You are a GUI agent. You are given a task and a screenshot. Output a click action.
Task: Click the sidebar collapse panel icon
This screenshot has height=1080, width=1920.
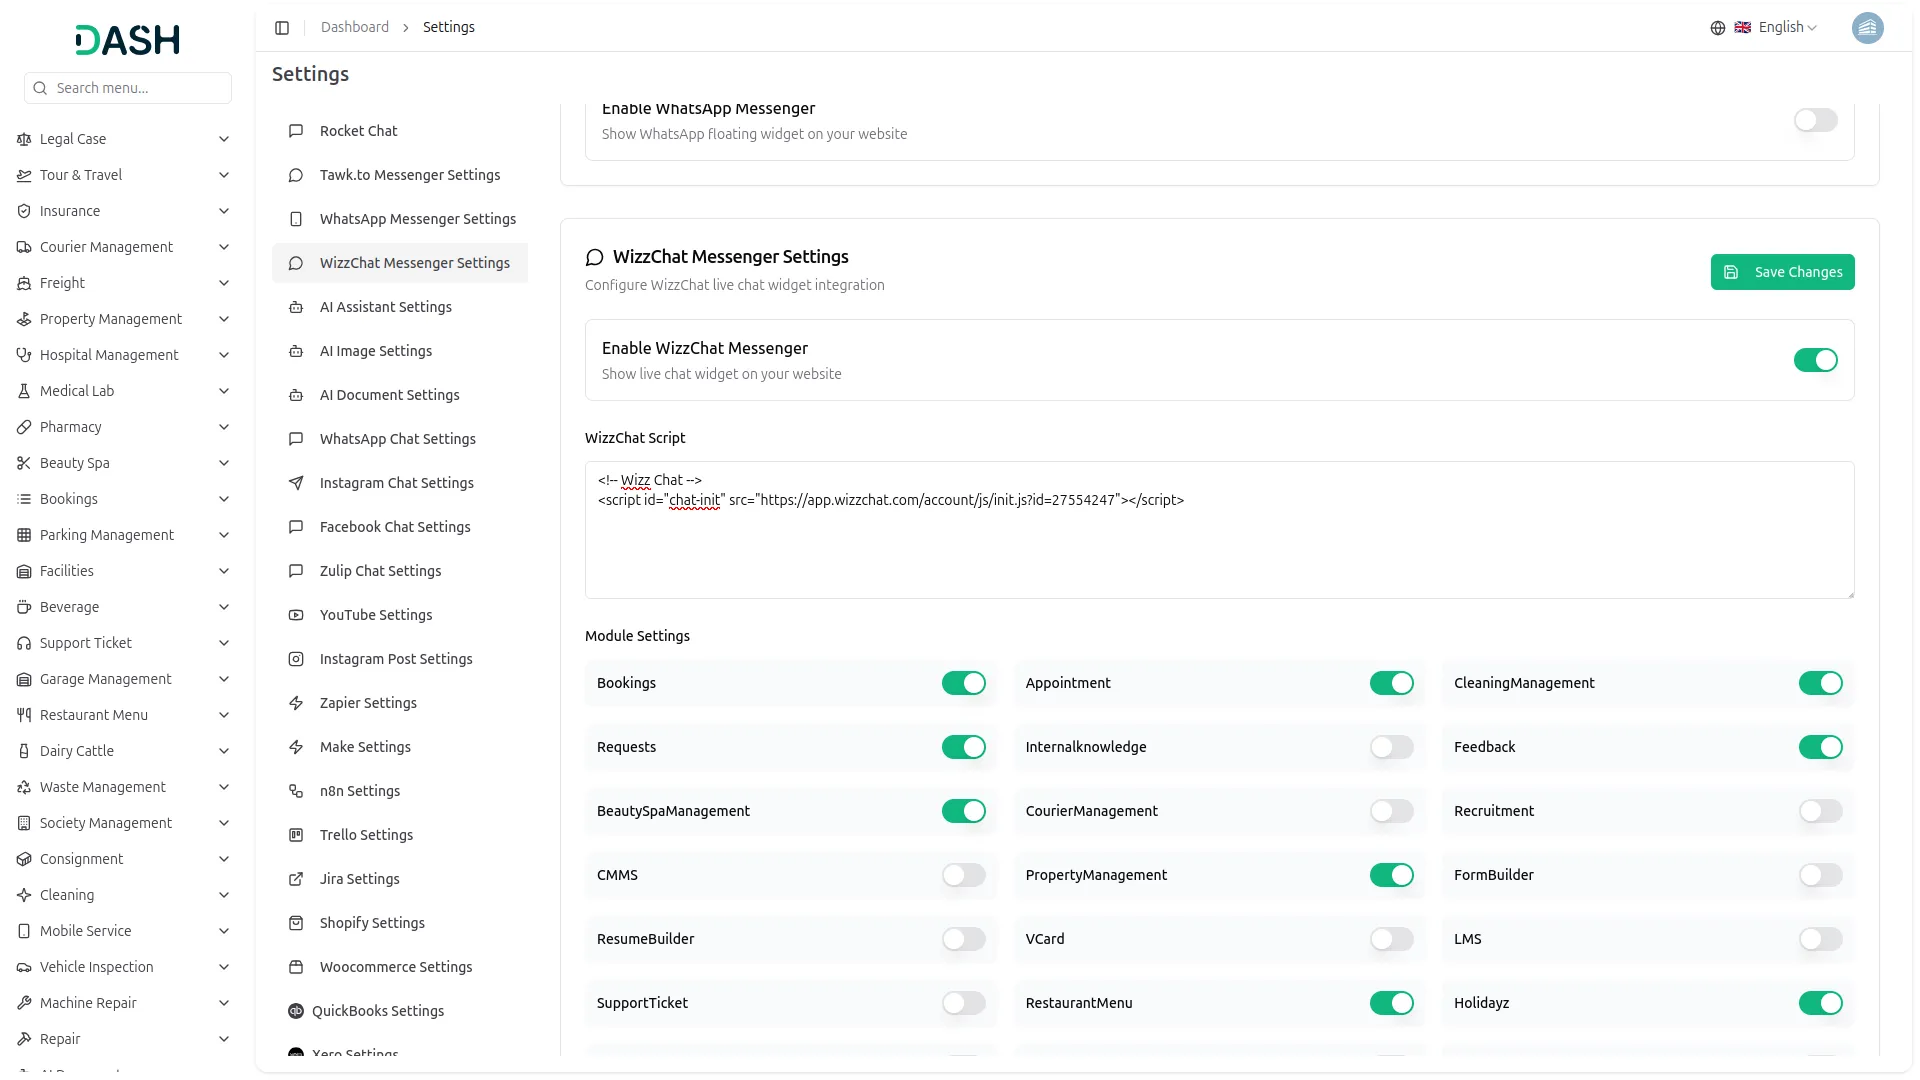[282, 28]
